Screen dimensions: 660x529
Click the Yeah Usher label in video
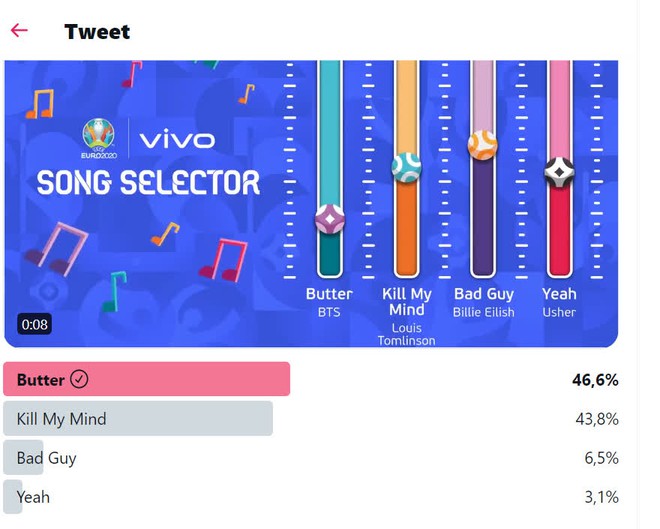click(559, 302)
